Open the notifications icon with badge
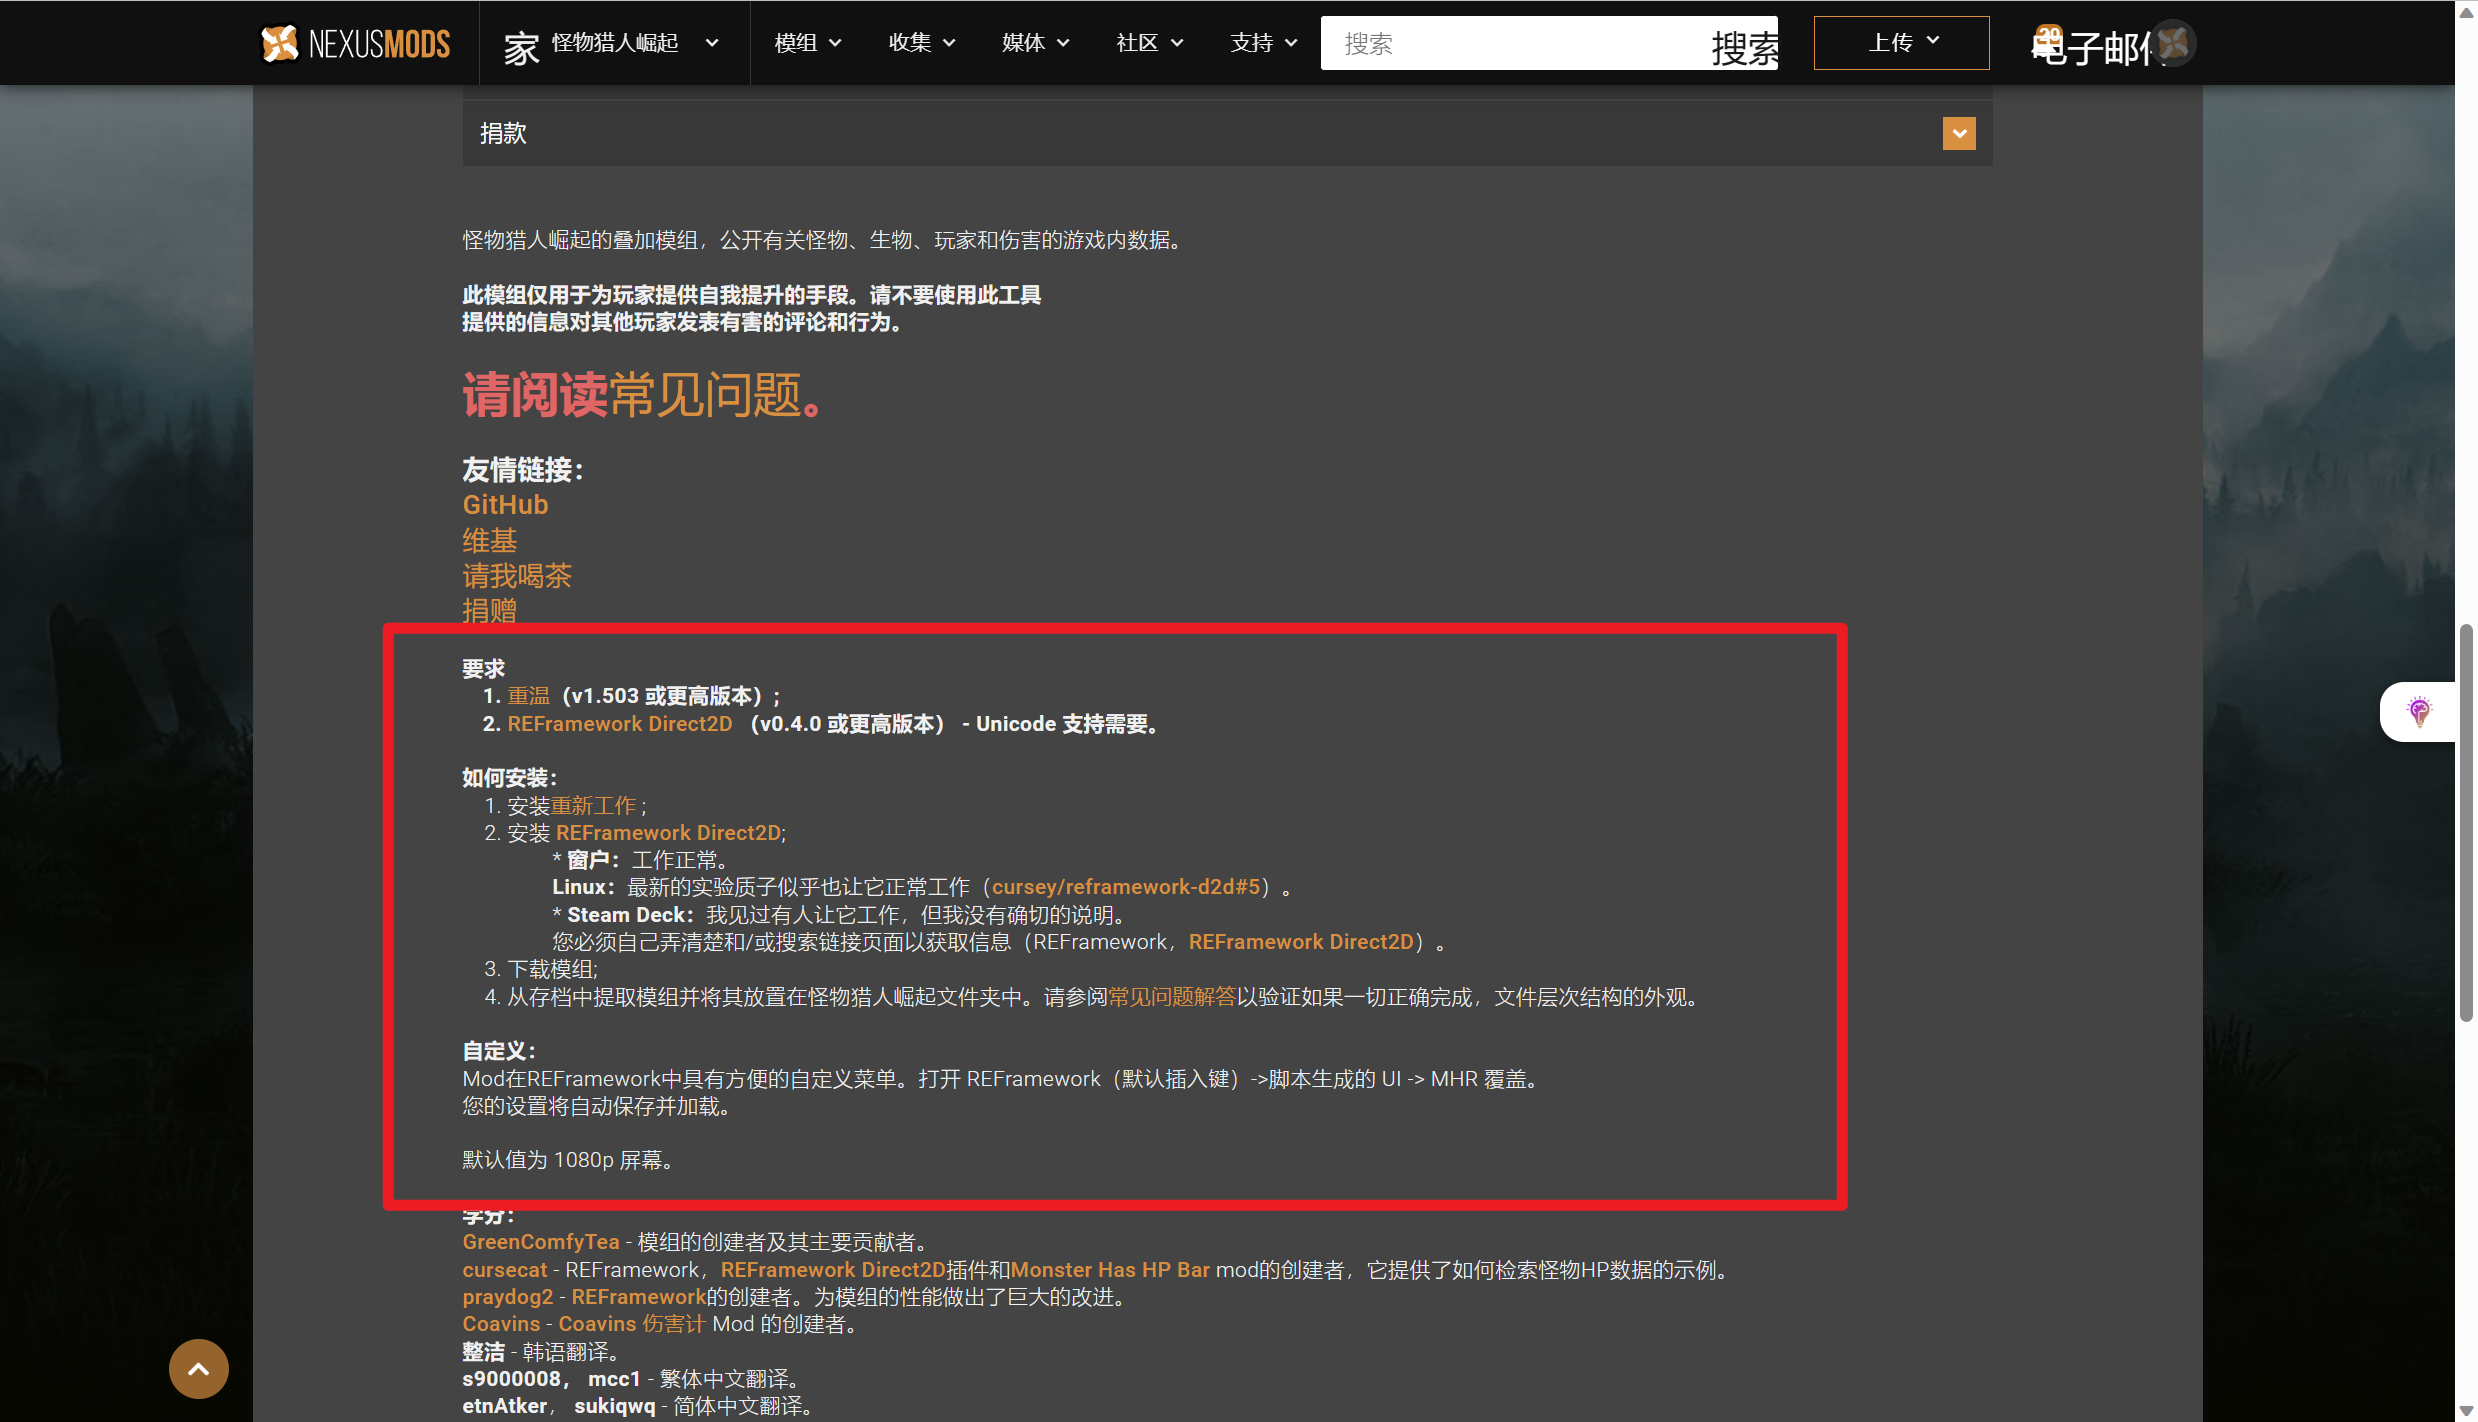2478x1422 pixels. pyautogui.click(x=2047, y=43)
